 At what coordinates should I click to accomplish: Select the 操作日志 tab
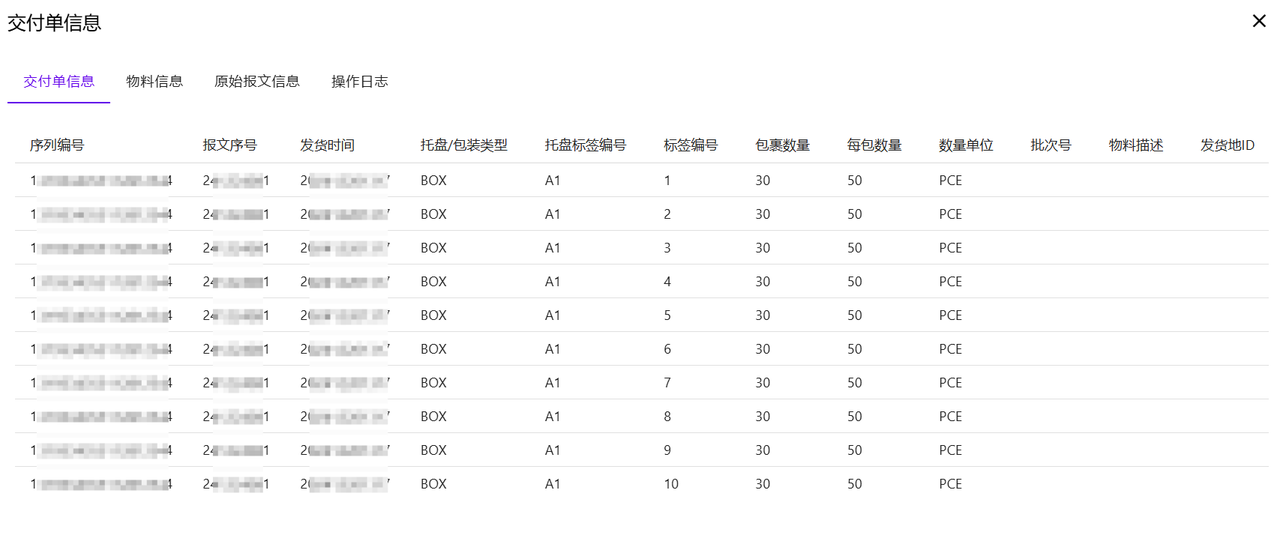tap(359, 82)
